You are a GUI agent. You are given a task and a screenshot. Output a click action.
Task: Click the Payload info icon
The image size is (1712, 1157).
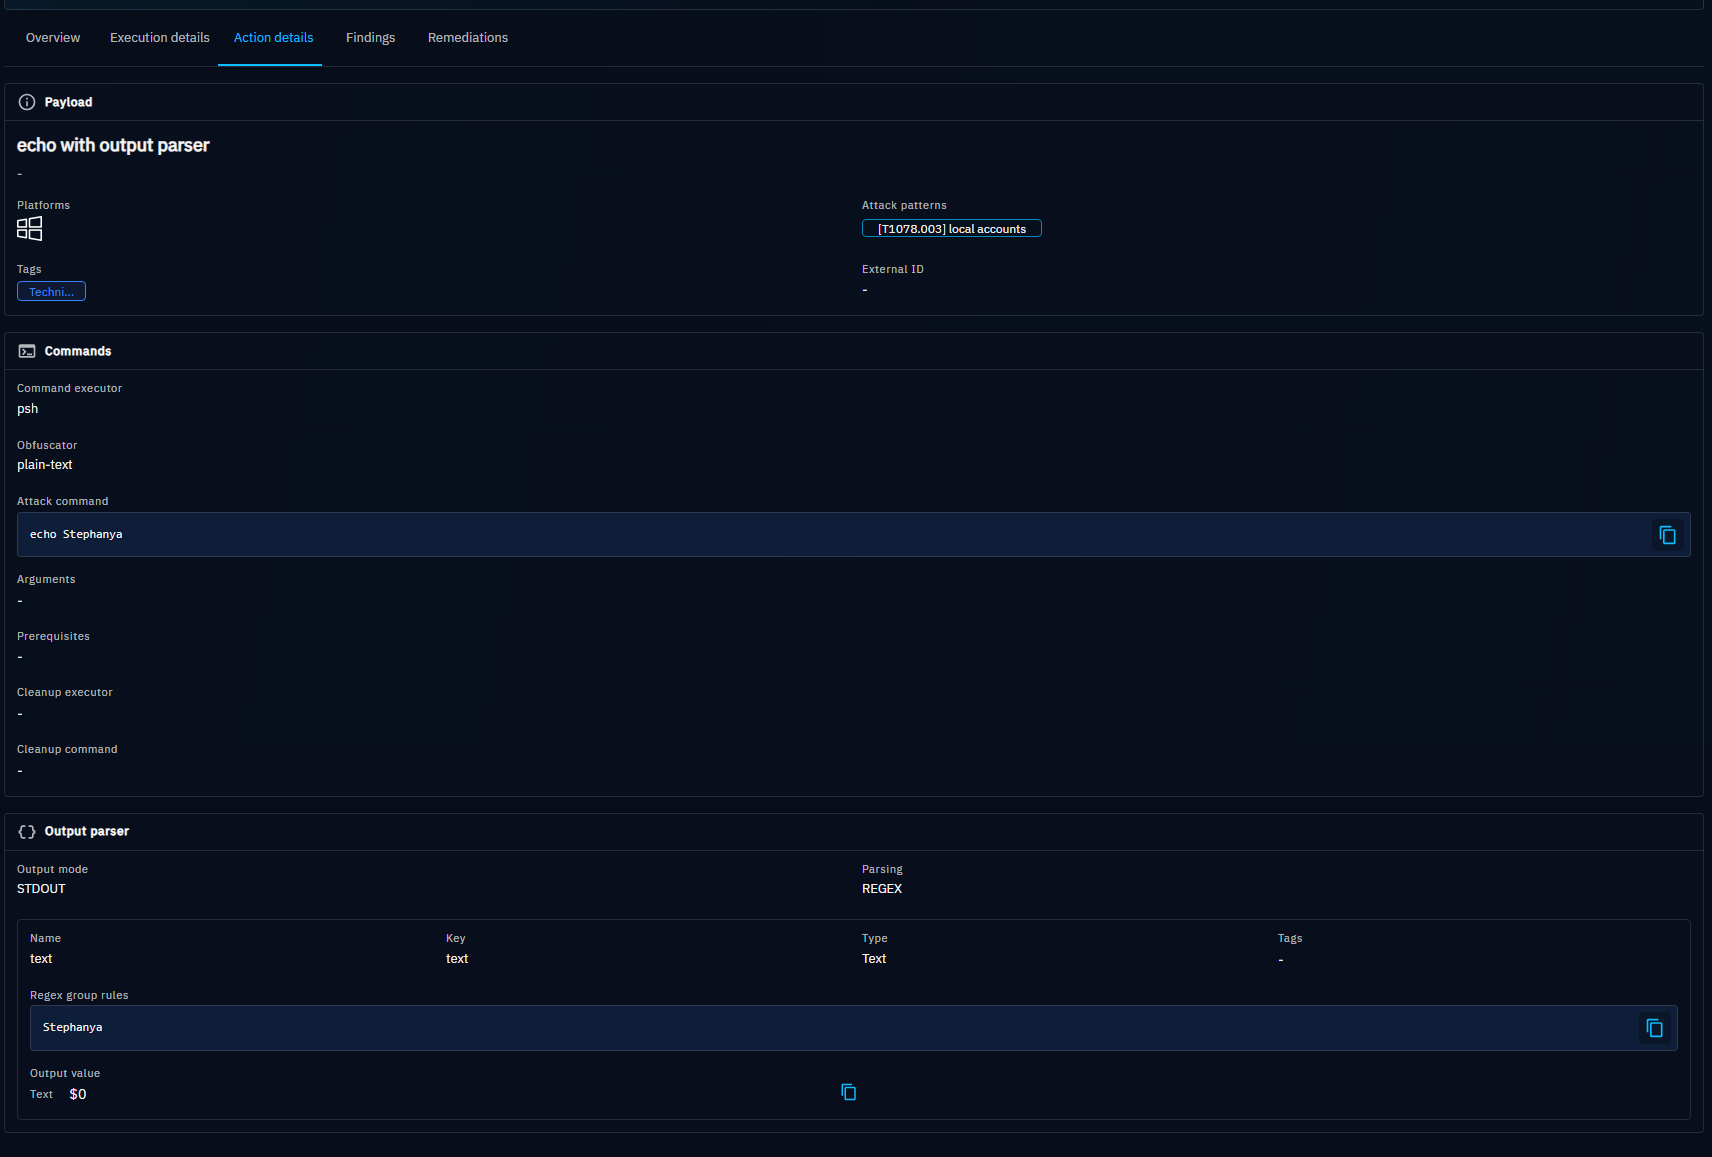point(27,102)
